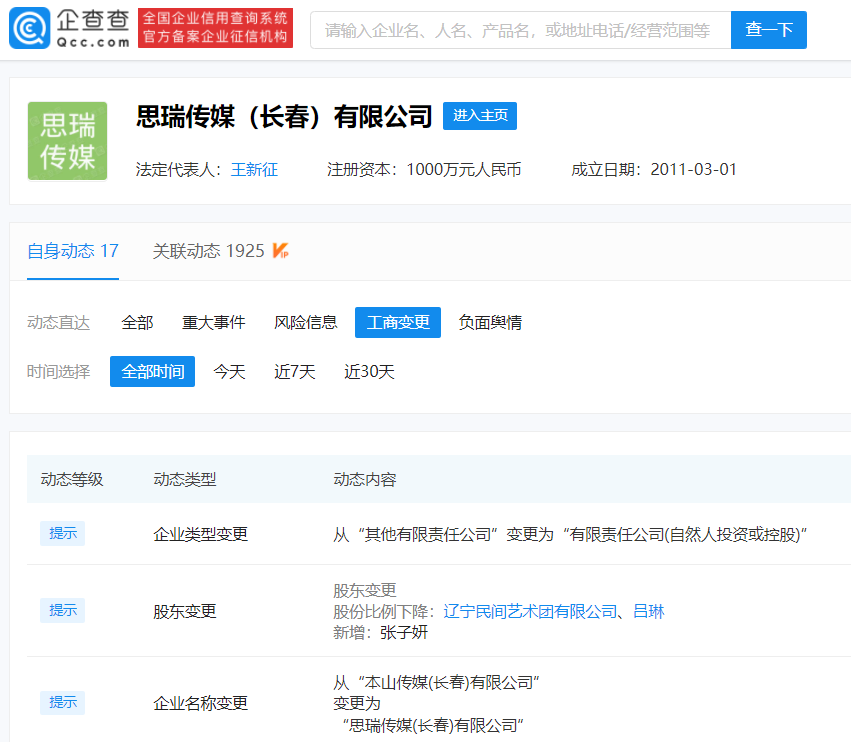Choose 全部时间 time range
This screenshot has height=742, width=851.
click(153, 372)
